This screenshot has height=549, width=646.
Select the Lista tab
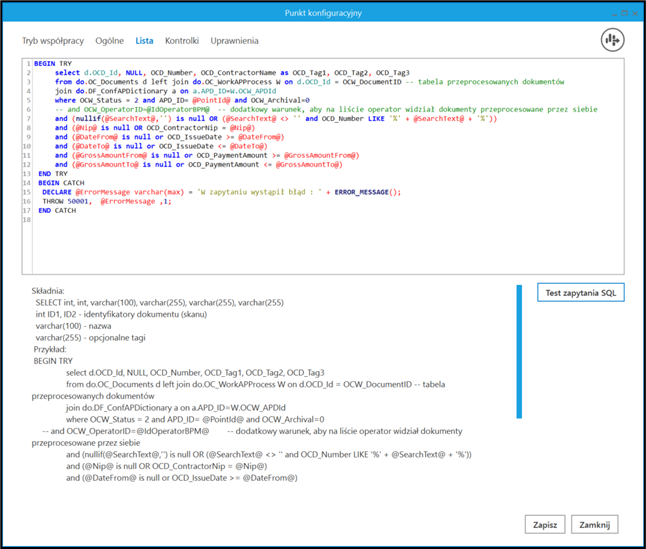tap(144, 41)
